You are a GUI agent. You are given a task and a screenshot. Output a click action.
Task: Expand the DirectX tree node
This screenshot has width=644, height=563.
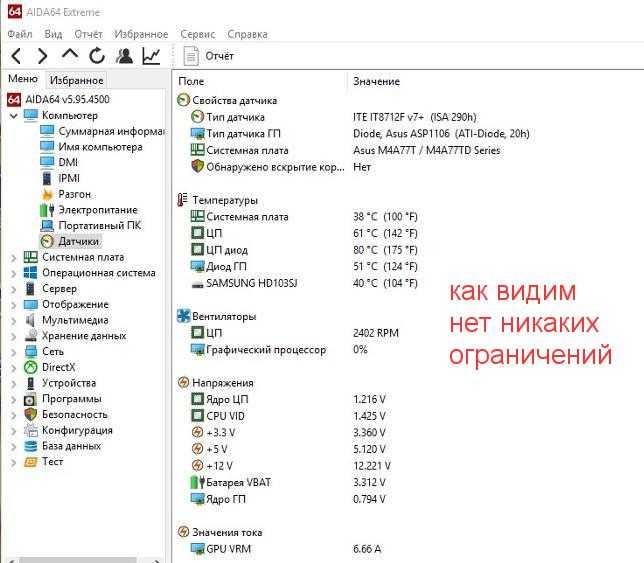coord(14,368)
